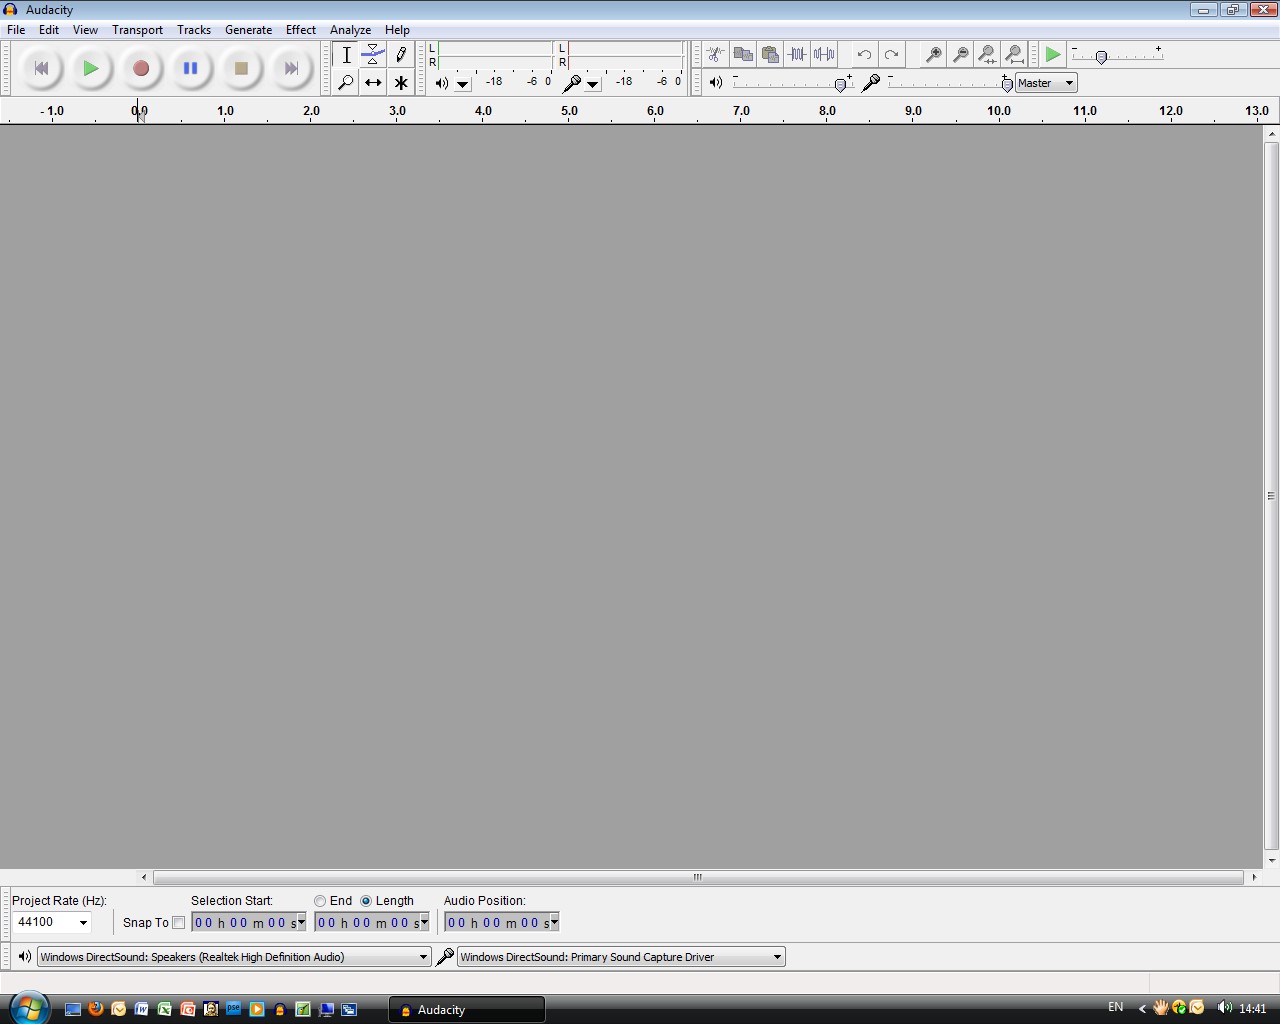This screenshot has width=1280, height=1024.
Task: Open the Generate menu
Action: tap(248, 30)
